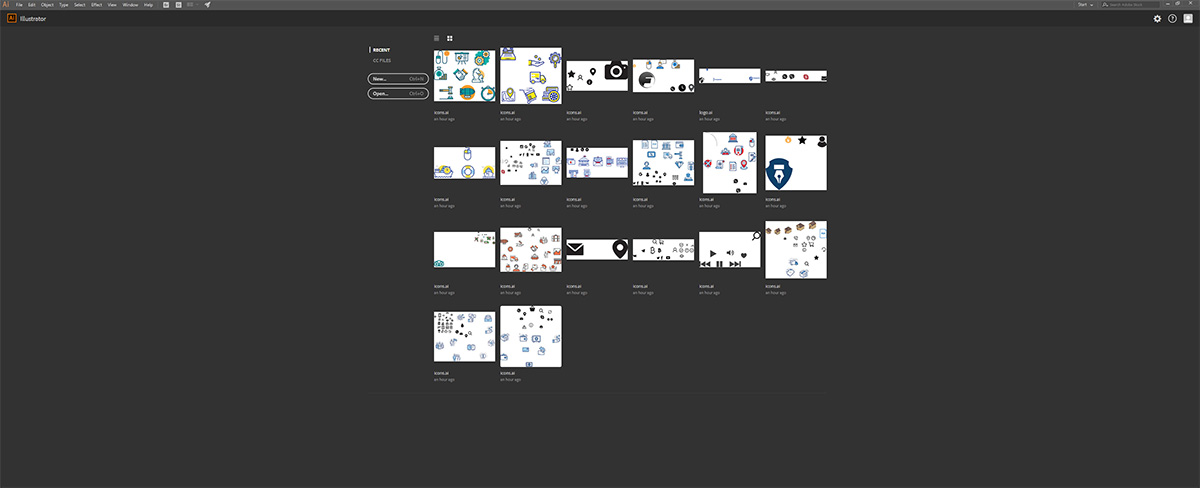
Task: Open the File menu
Action: click(x=19, y=5)
